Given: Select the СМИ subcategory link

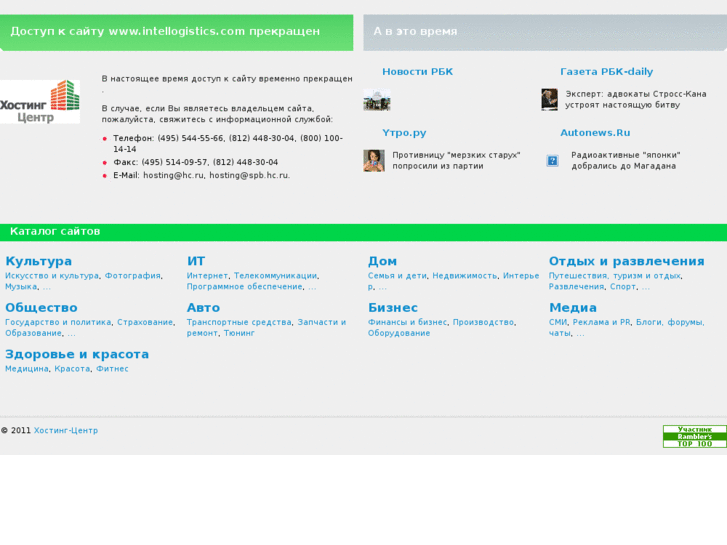Looking at the screenshot, I should coord(558,322).
